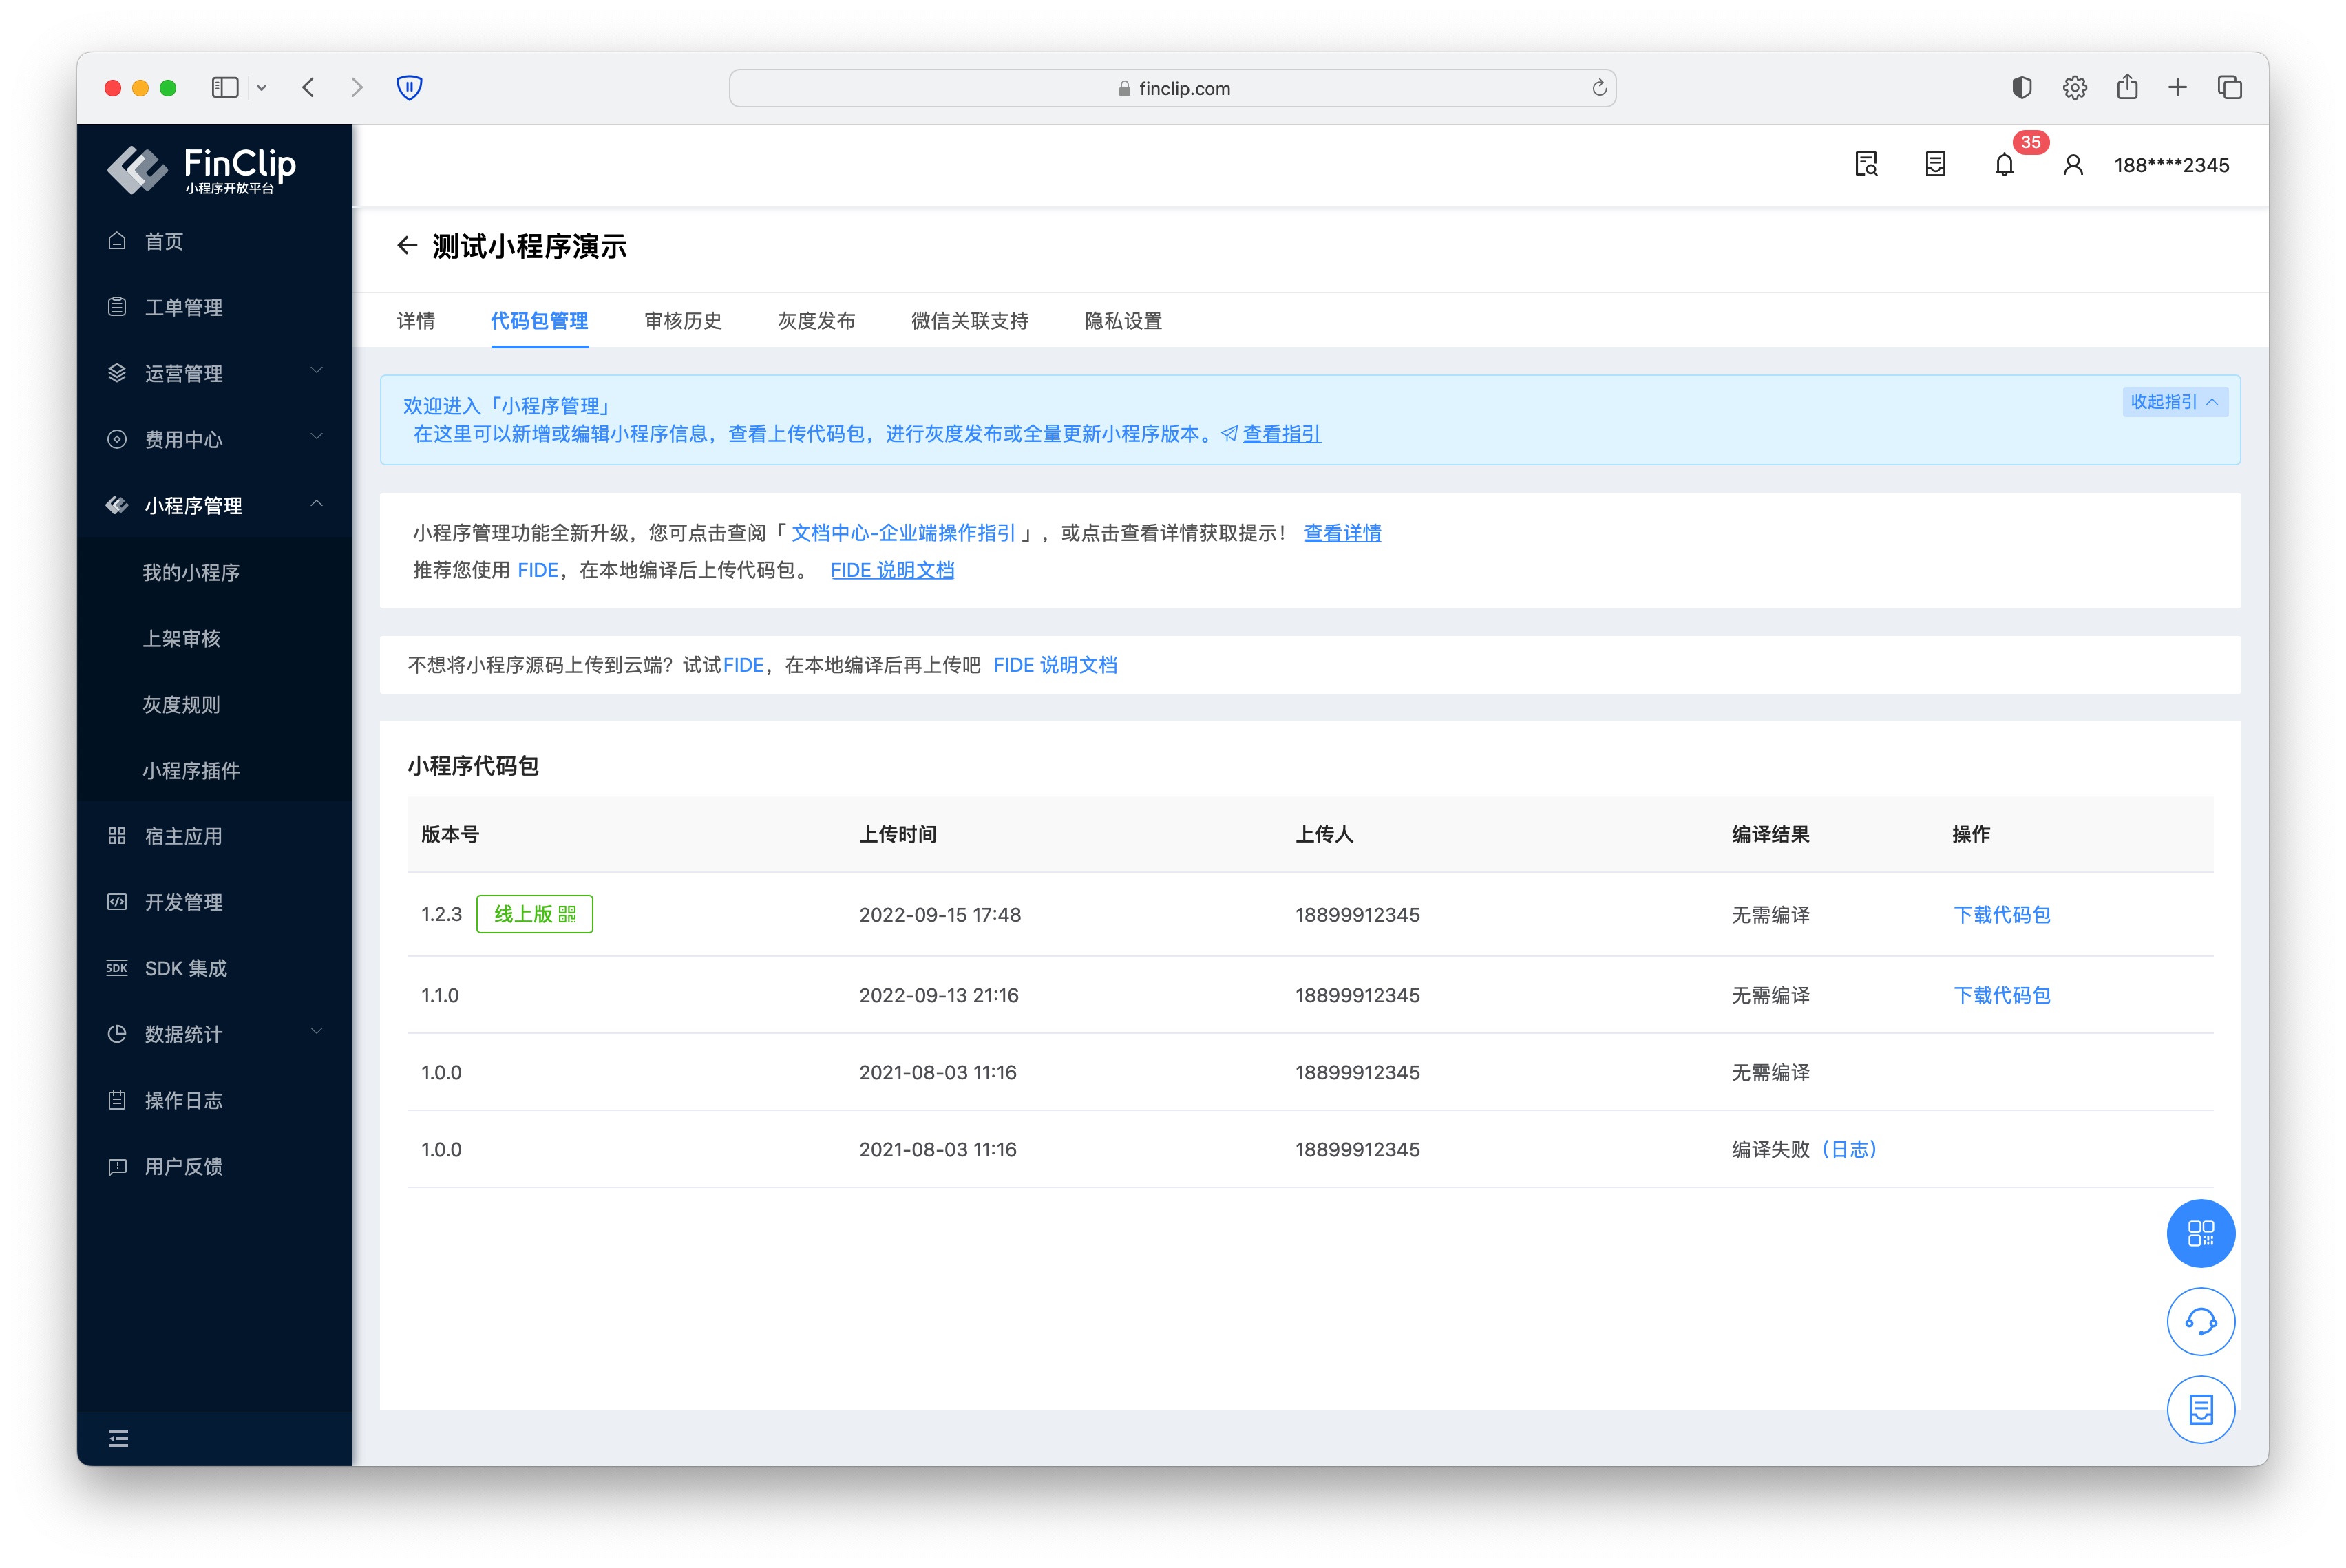
Task: Click the finclip.com address bar
Action: (1172, 88)
